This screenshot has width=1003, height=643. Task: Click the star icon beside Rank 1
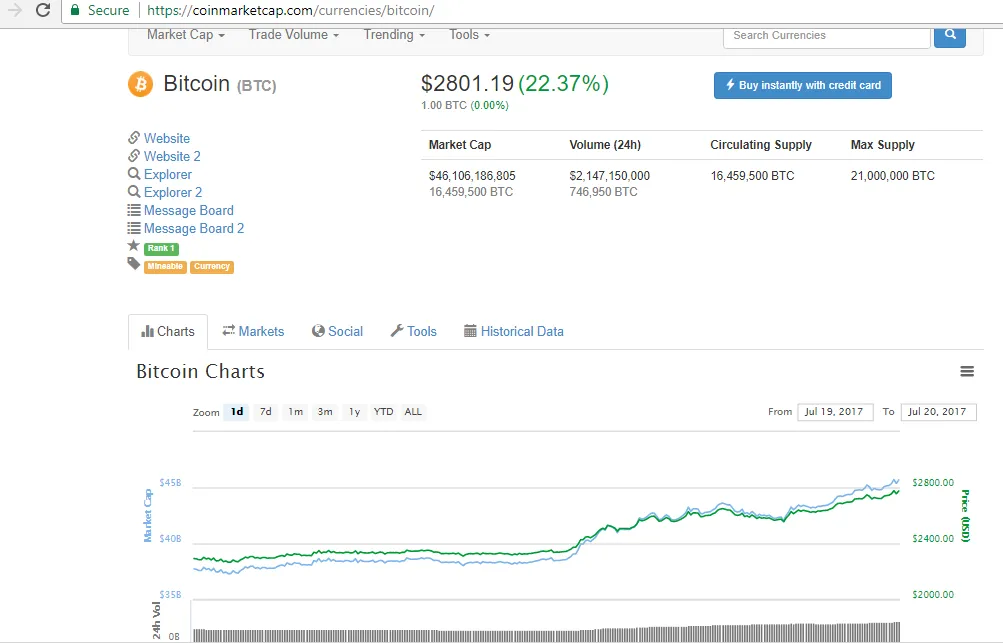coord(134,246)
